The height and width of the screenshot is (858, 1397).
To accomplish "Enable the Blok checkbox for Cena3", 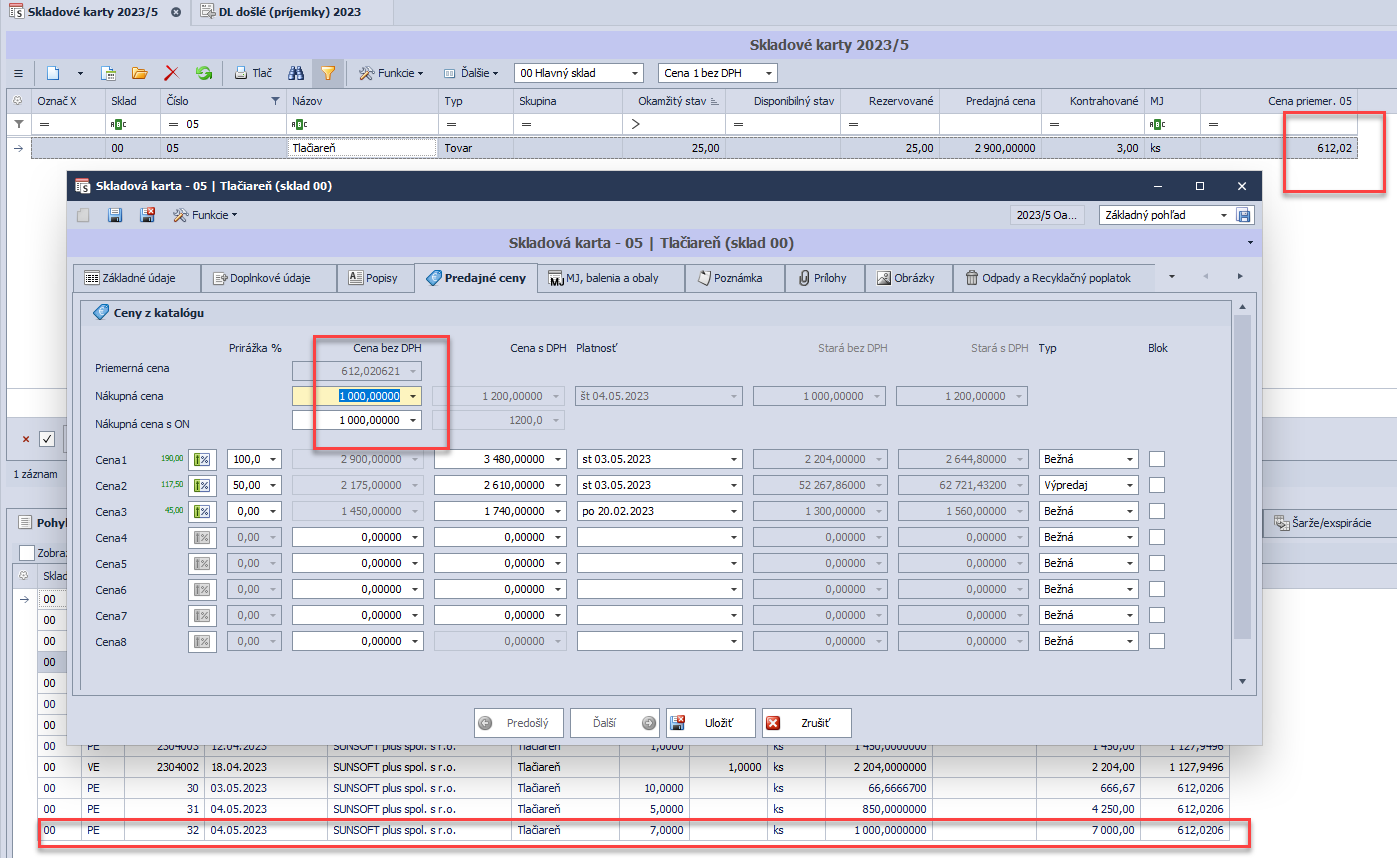I will coord(1157,511).
